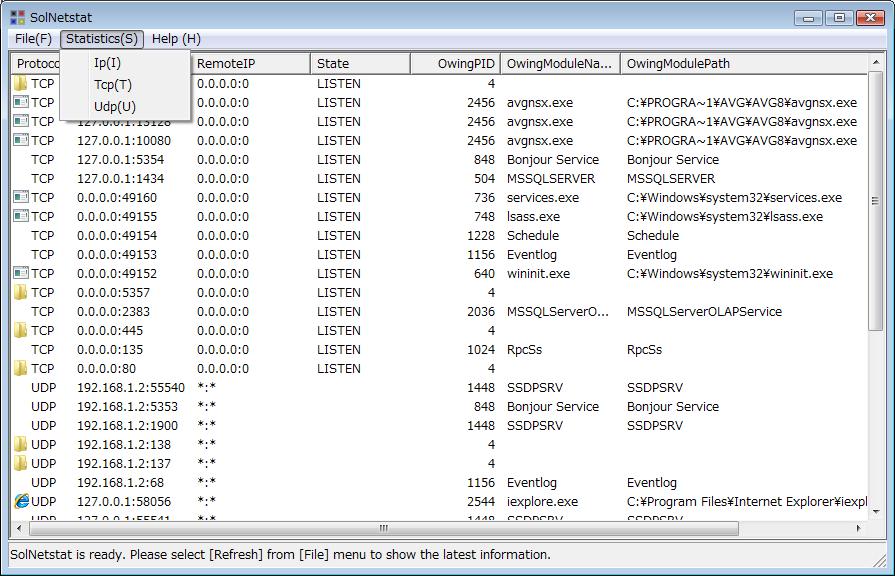This screenshot has height=576, width=895.
Task: Click Schedule module name cell
Action: 533,235
